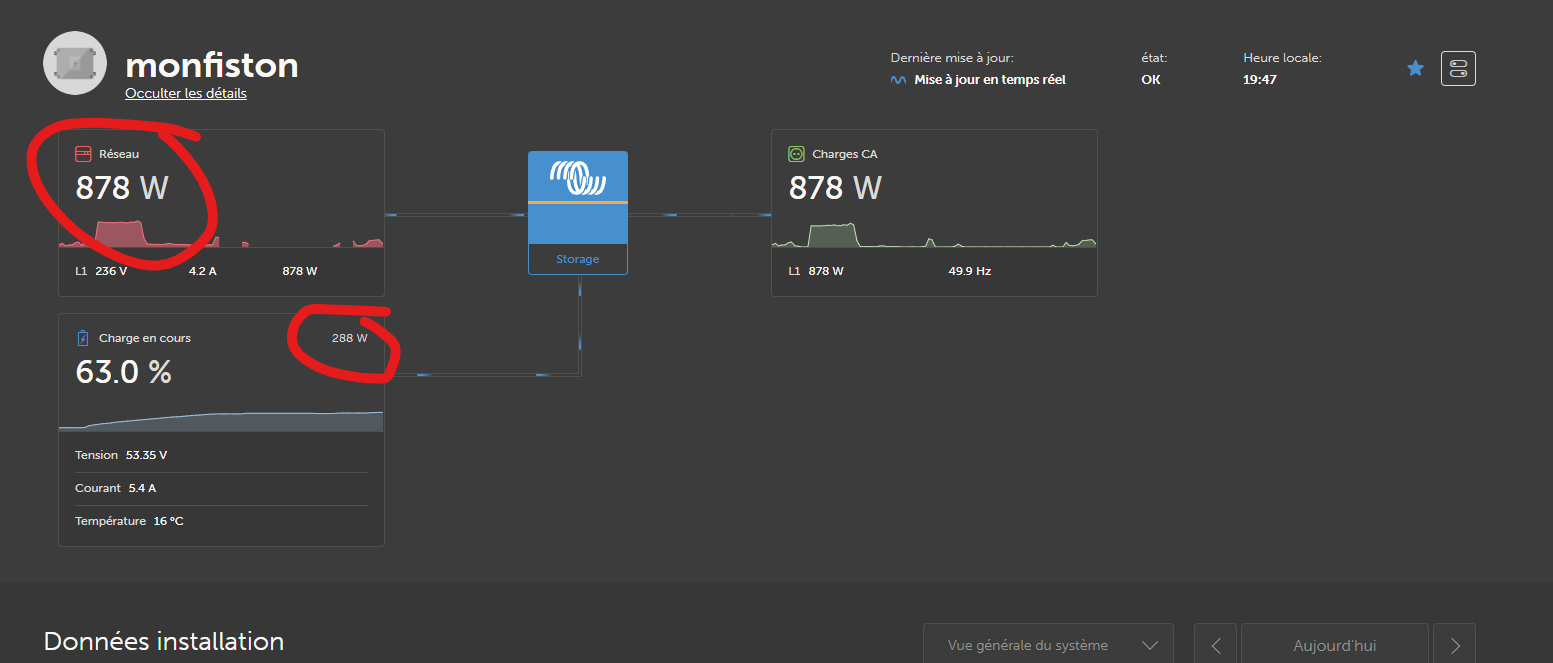Viewport: 1553px width, 663px height.
Task: Click the 236 V grid voltage value
Action: 111,271
